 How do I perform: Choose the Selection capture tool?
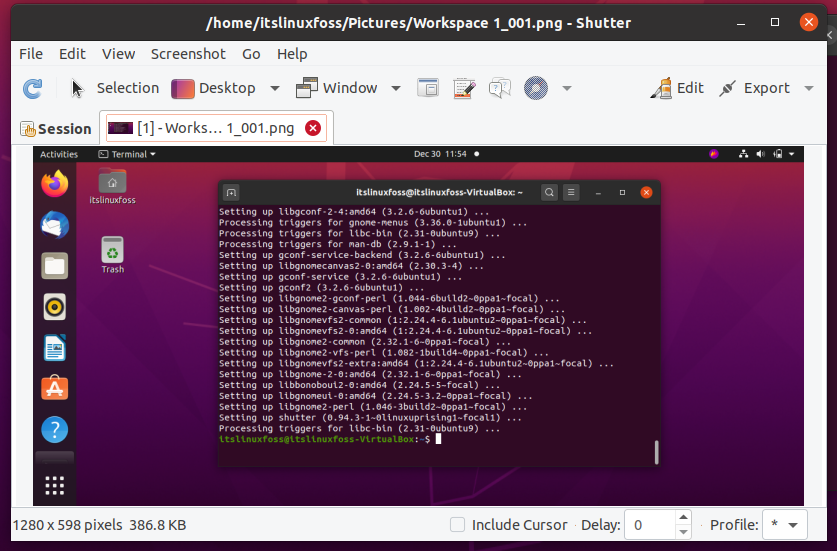click(115, 88)
